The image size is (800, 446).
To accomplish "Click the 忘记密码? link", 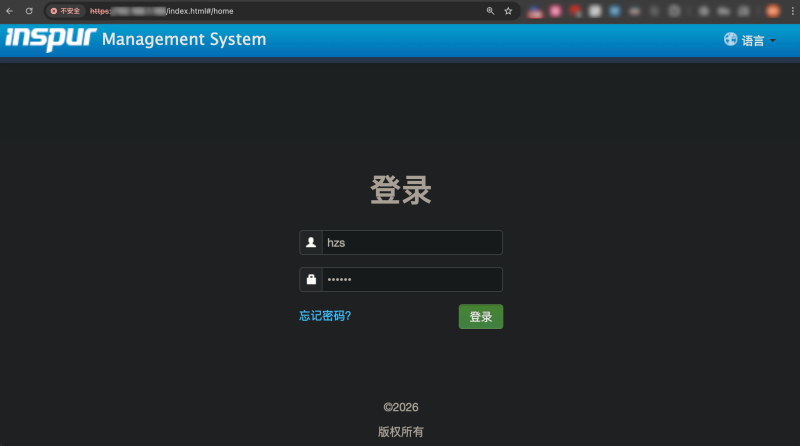I will click(x=325, y=316).
